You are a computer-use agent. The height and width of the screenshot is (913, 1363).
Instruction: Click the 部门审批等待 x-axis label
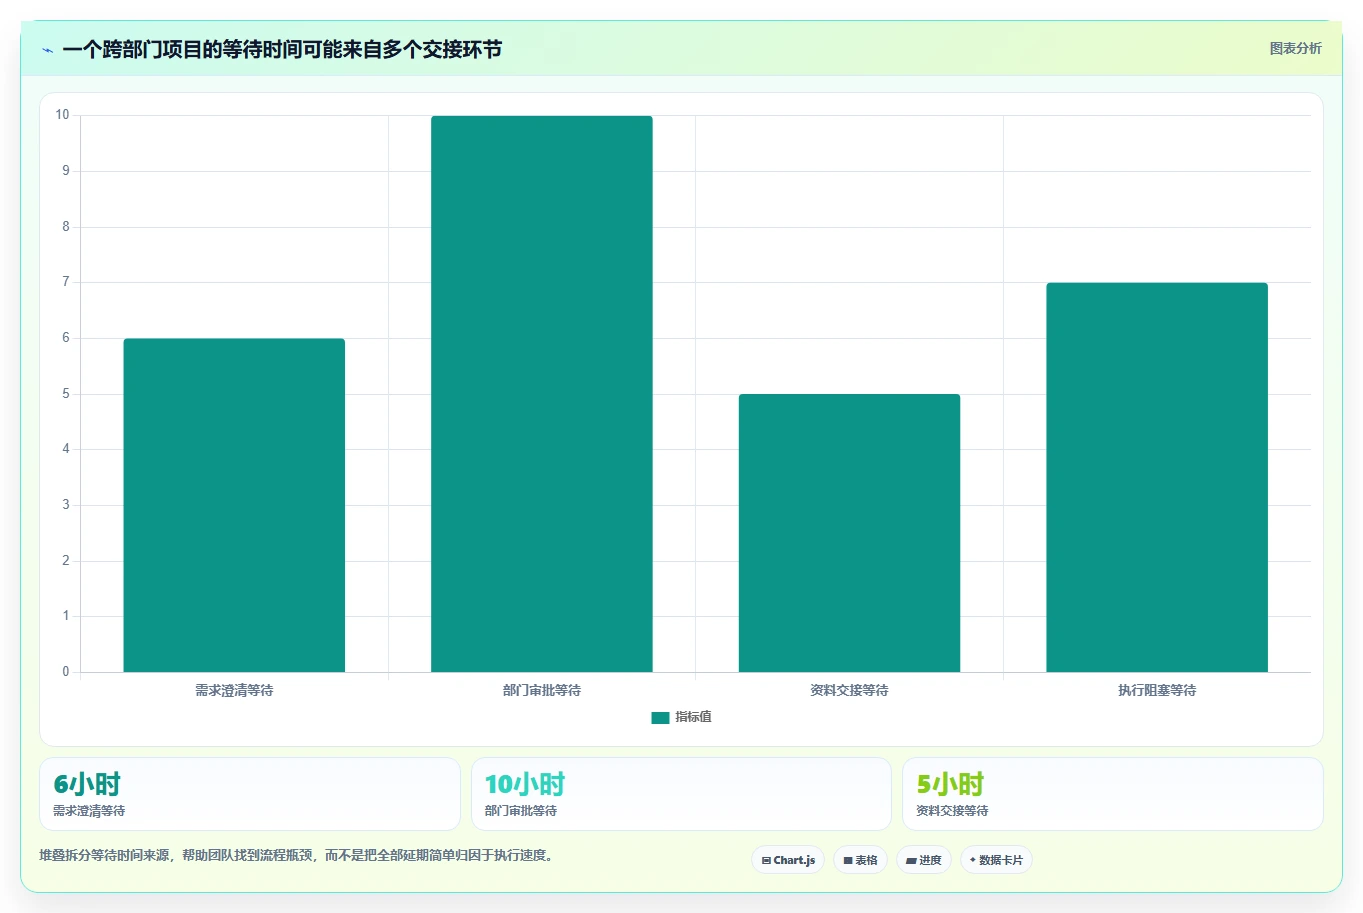point(542,690)
